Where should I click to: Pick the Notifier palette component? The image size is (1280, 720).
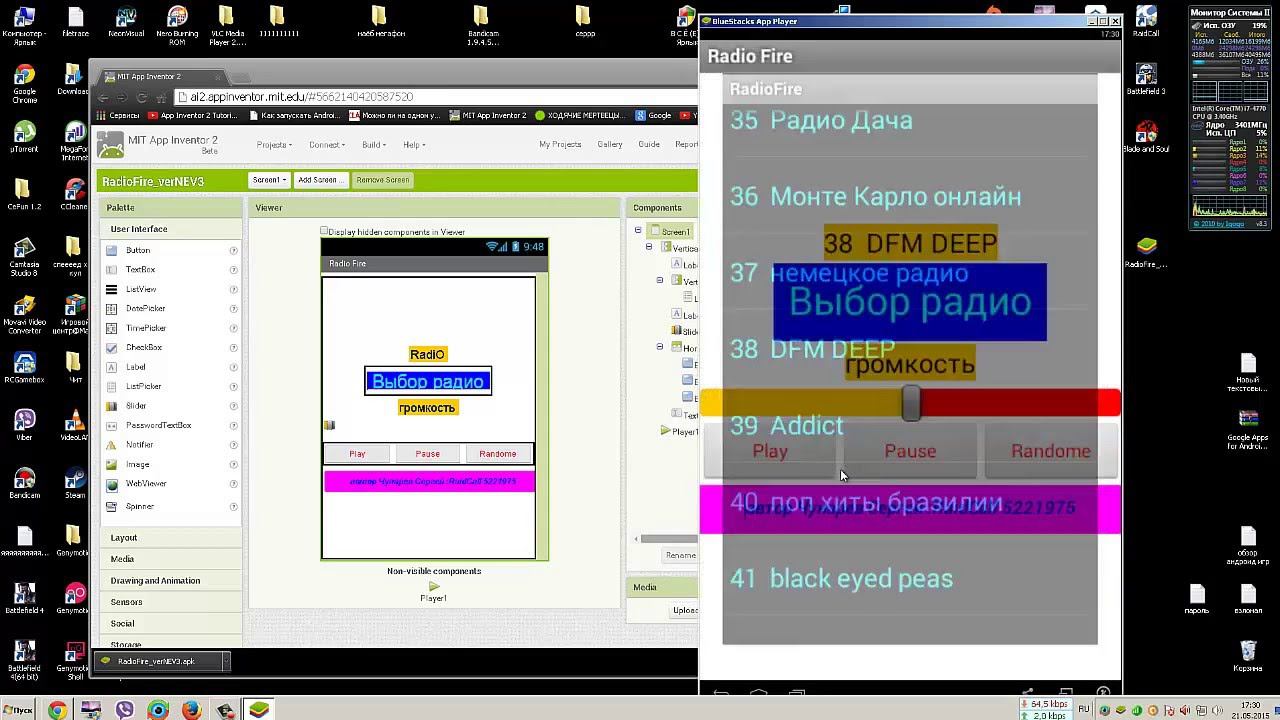(139, 445)
